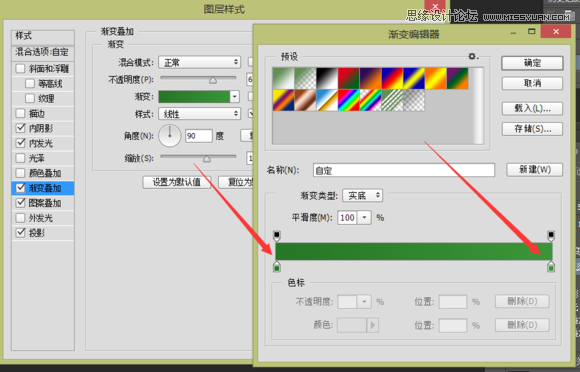Select the violet-to-orange gradient preset

[x=371, y=78]
